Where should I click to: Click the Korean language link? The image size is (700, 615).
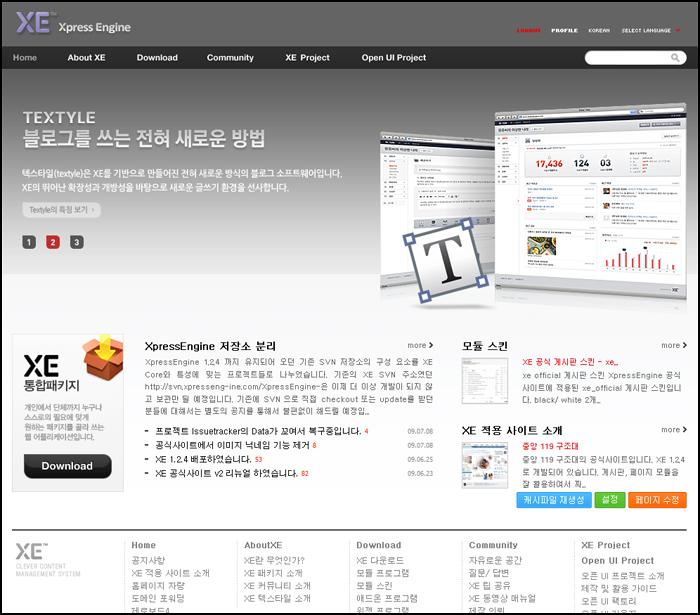[x=599, y=30]
